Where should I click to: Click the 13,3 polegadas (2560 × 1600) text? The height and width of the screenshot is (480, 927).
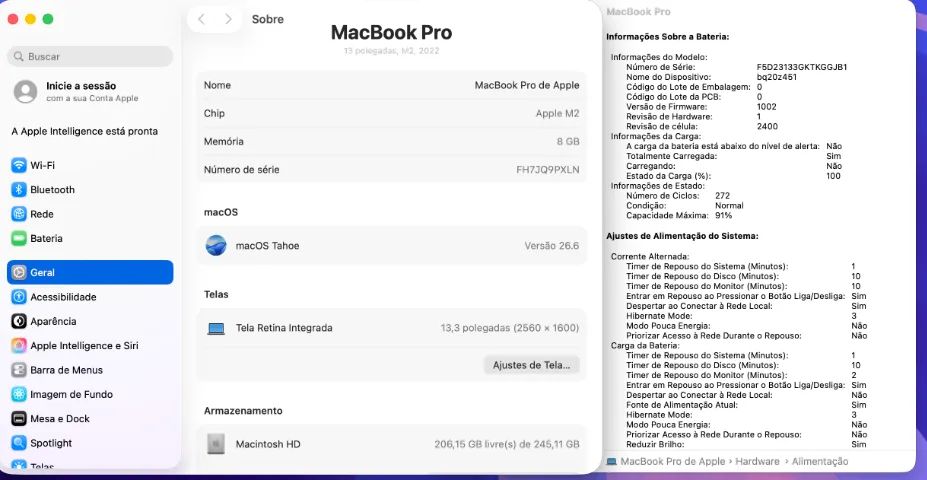coord(510,328)
